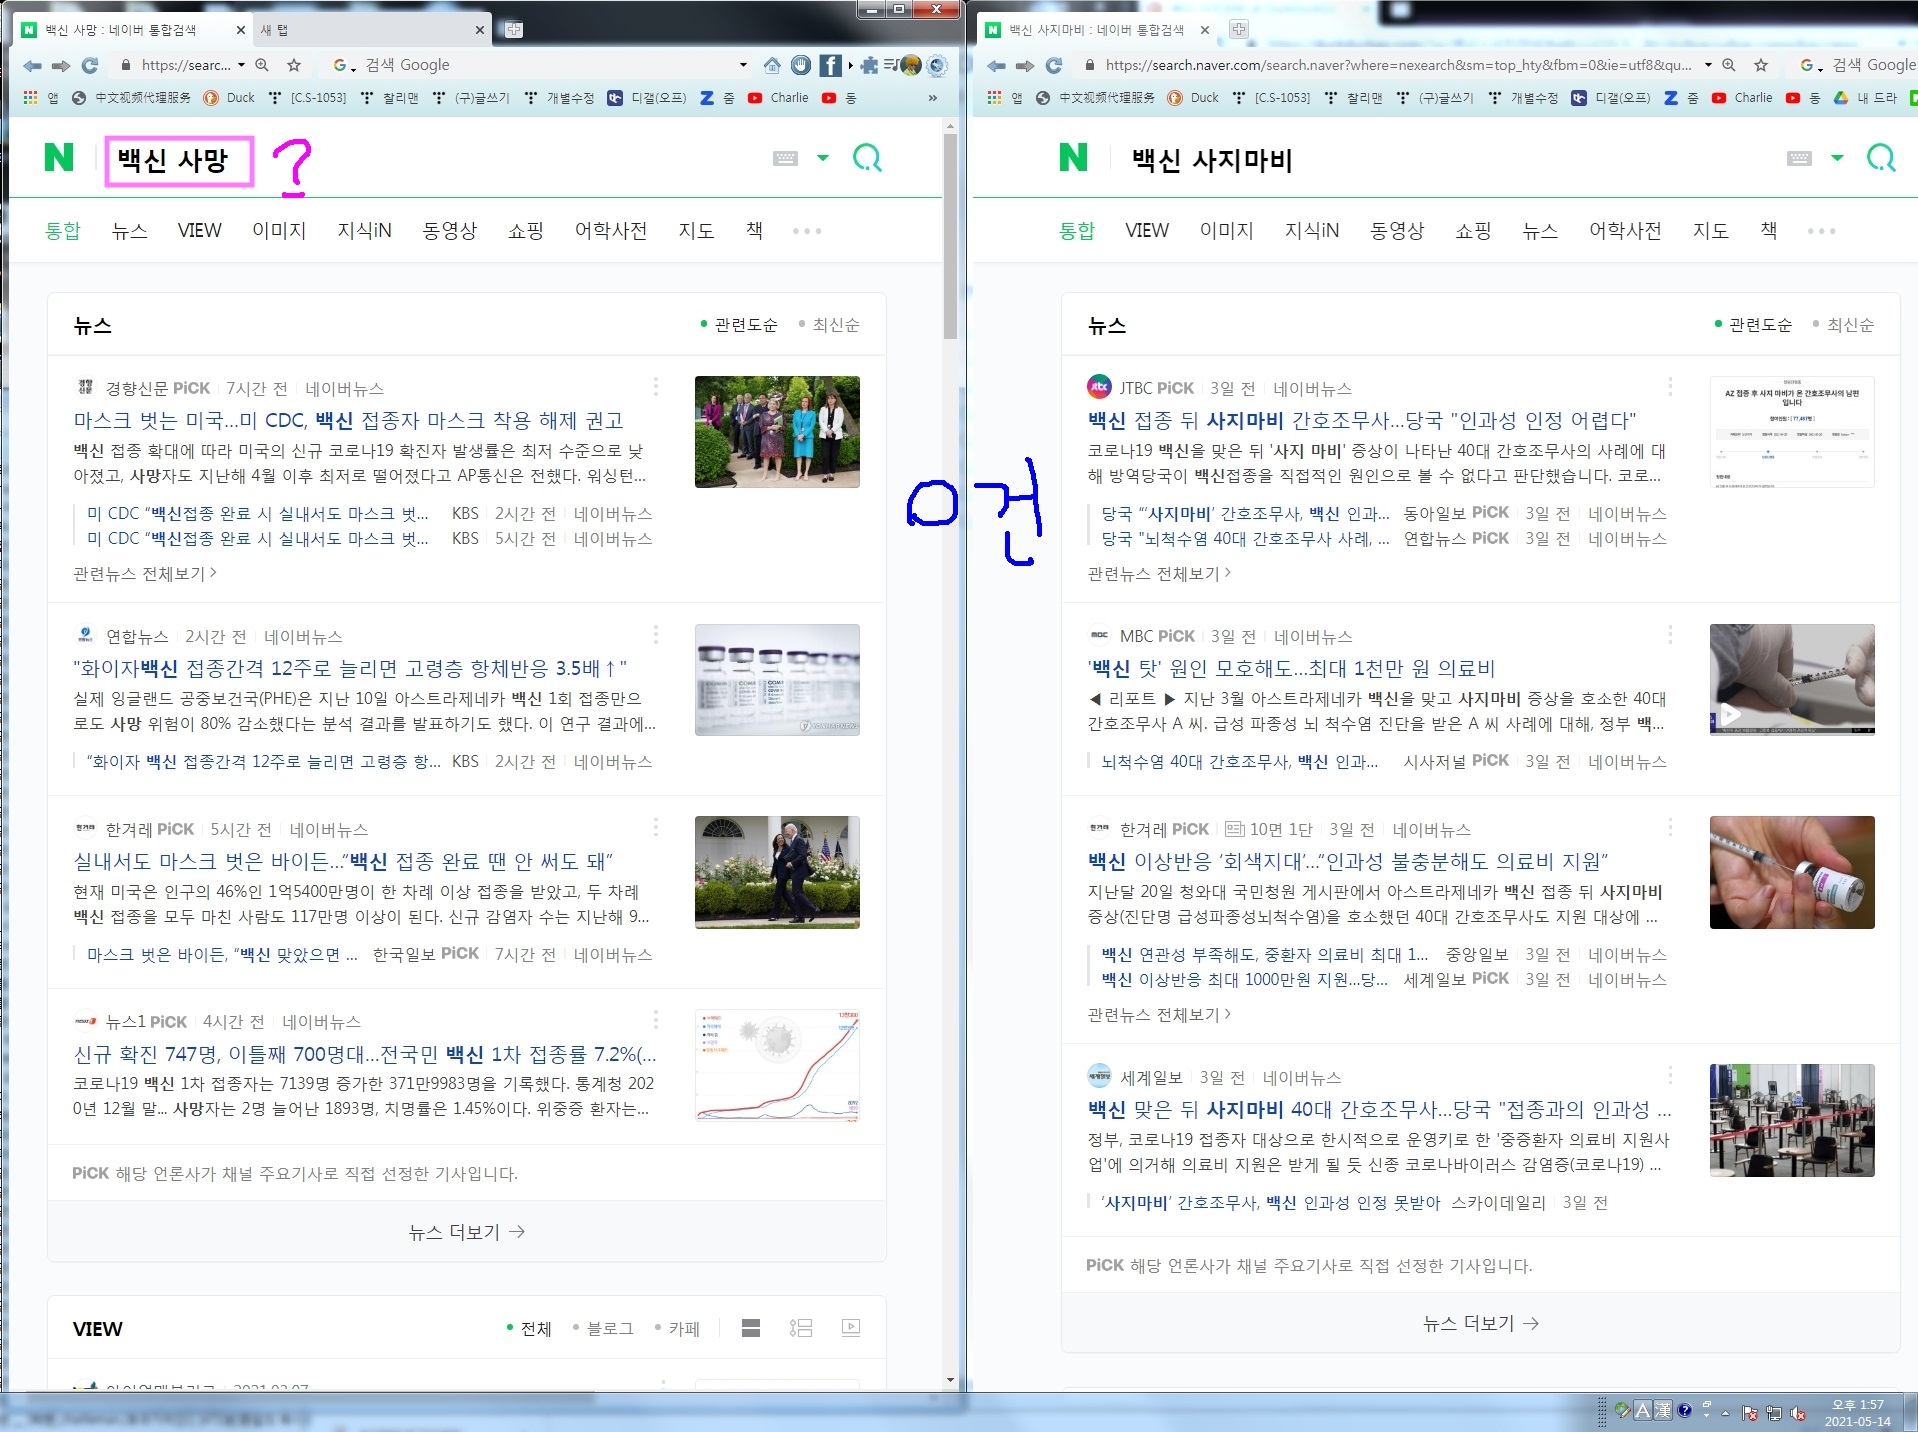Viewport: 1918px width, 1432px height.
Task: Switch VIEW section to the video layout
Action: [x=851, y=1328]
